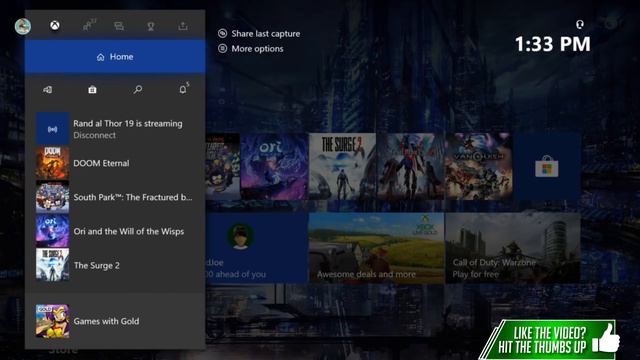
Task: Open the Store bag icon in guide
Action: coord(92,89)
